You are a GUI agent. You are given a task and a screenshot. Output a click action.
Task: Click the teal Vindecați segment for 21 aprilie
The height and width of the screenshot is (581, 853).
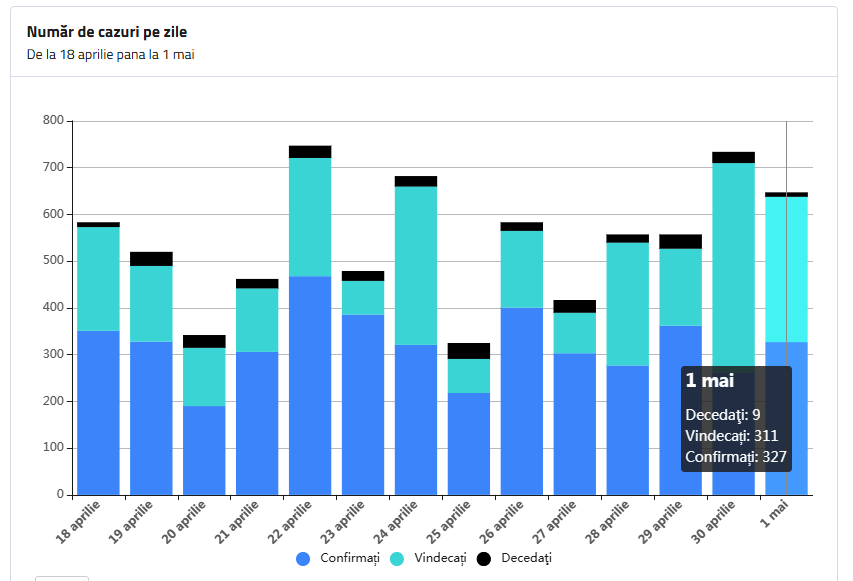tap(257, 320)
